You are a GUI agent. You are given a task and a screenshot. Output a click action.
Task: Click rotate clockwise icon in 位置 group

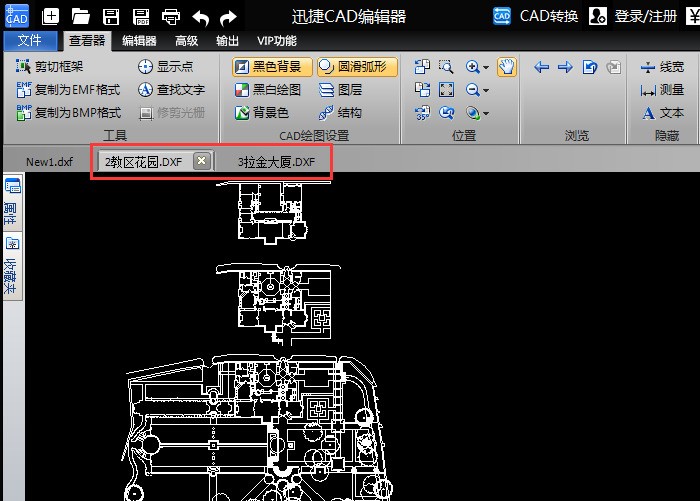[x=422, y=90]
